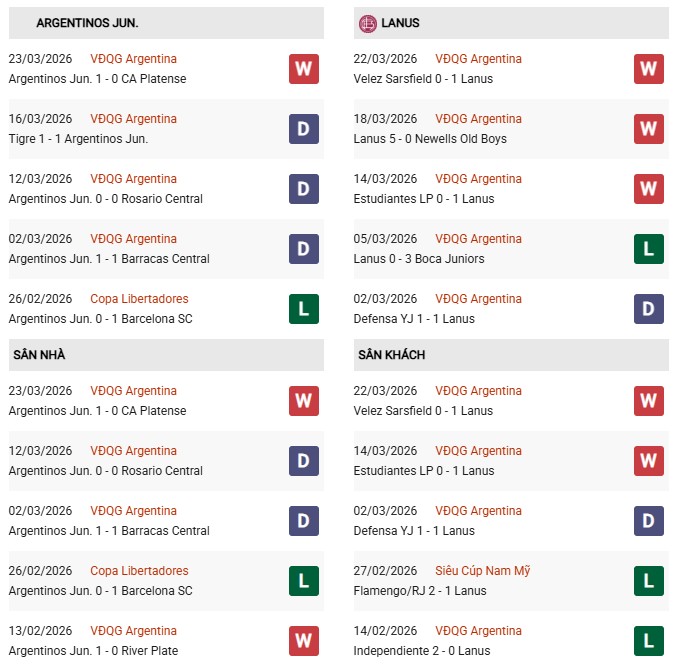Open the Lanus 0-3 Boca Juniors match result
This screenshot has height=672, width=675.
418,259
